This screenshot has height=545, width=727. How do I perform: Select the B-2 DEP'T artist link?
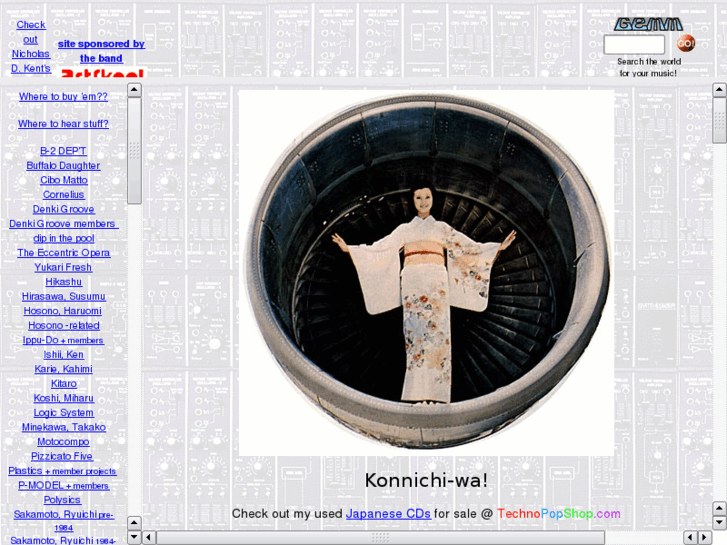point(63,151)
